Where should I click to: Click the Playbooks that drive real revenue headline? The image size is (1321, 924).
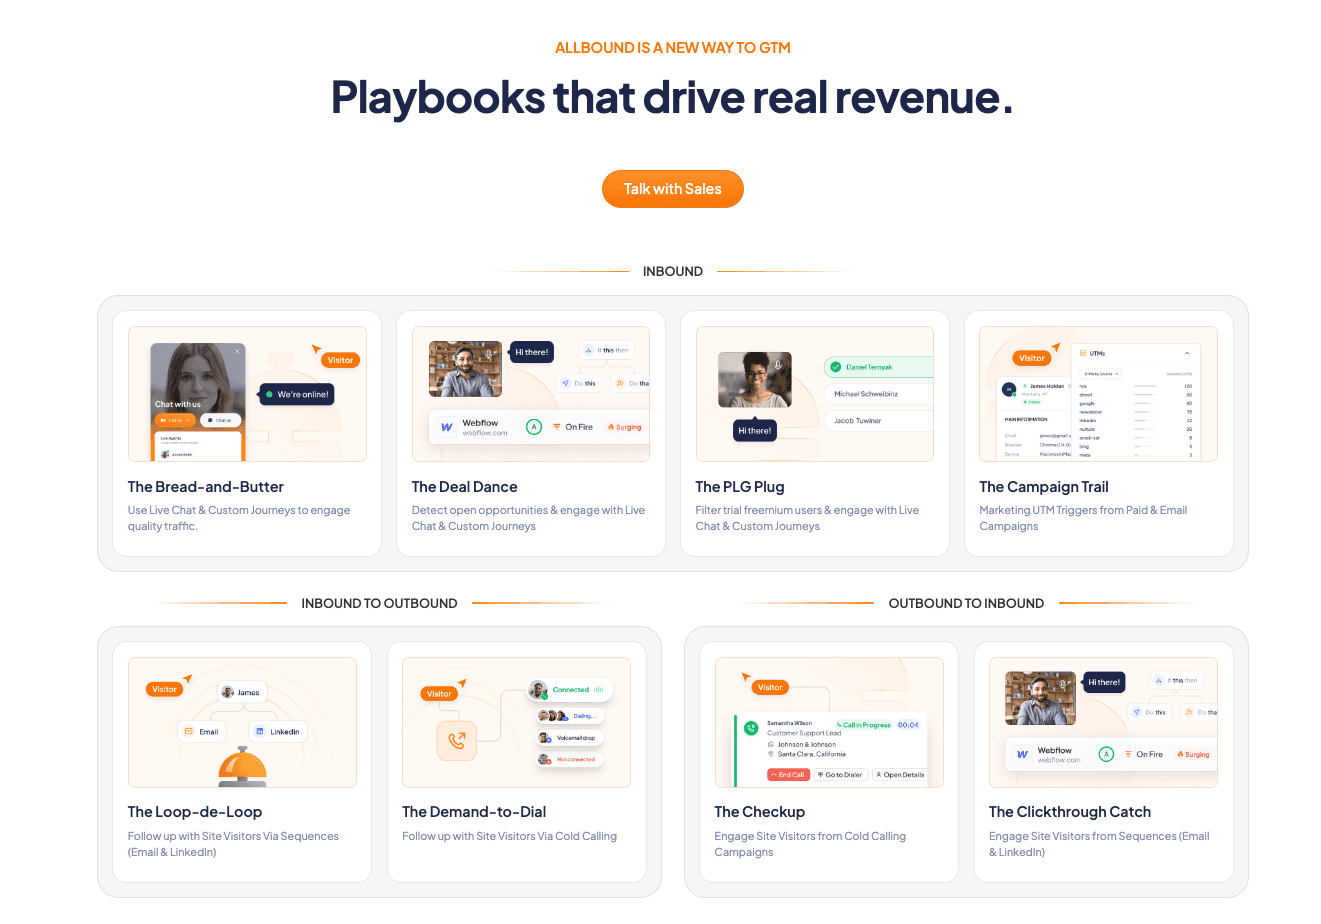(672, 97)
